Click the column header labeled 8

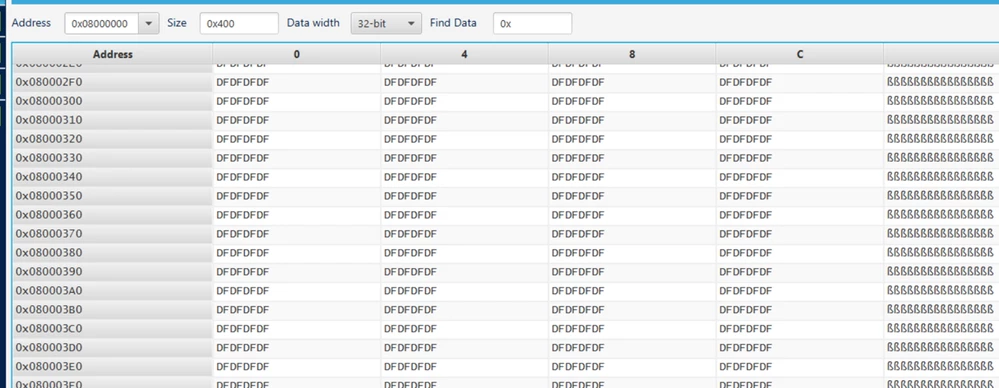(632, 54)
